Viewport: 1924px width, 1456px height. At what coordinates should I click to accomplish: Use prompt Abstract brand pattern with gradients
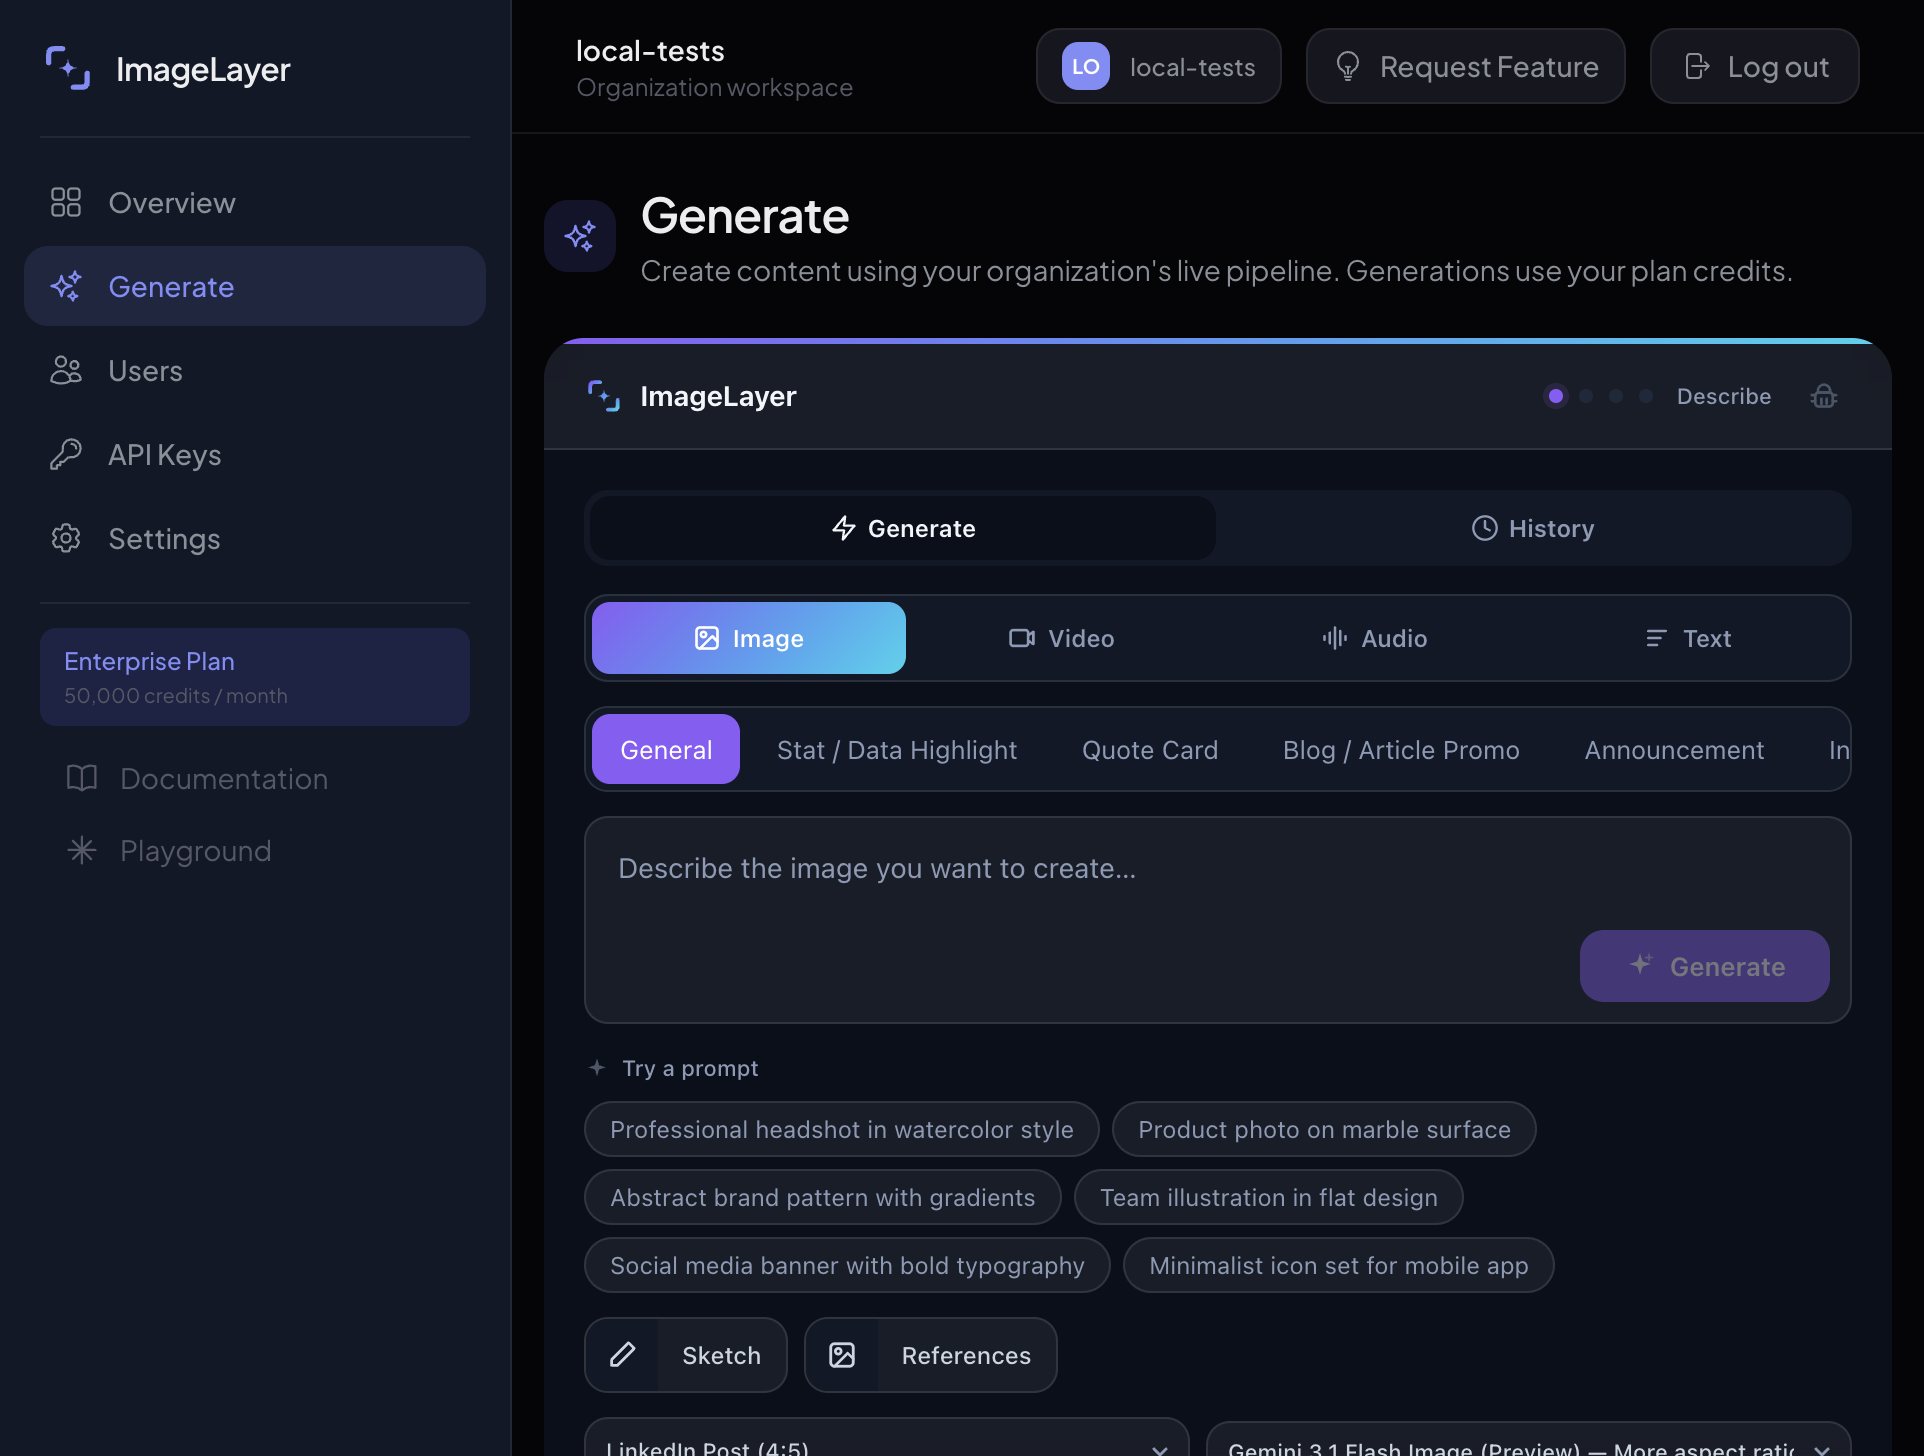(823, 1197)
